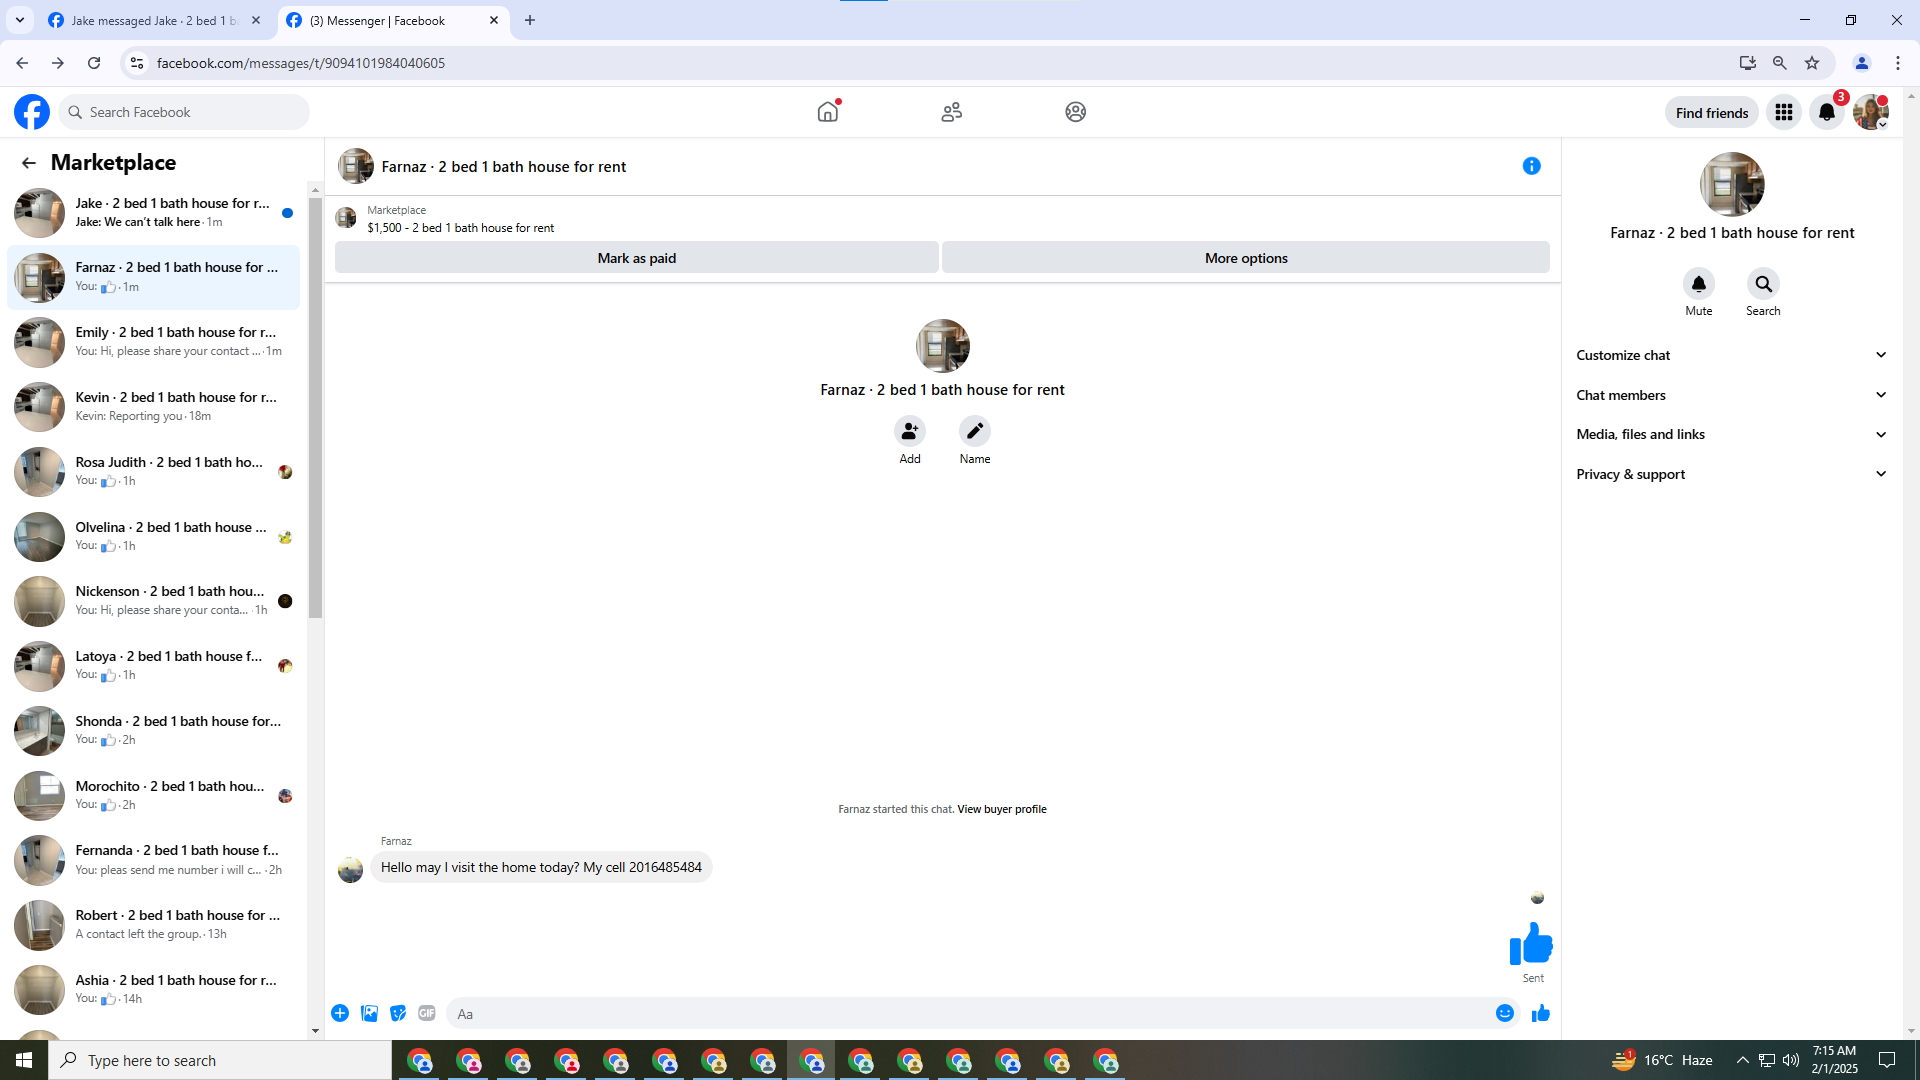The height and width of the screenshot is (1080, 1920).
Task: Expand Privacy & support section
Action: pyautogui.click(x=1731, y=474)
